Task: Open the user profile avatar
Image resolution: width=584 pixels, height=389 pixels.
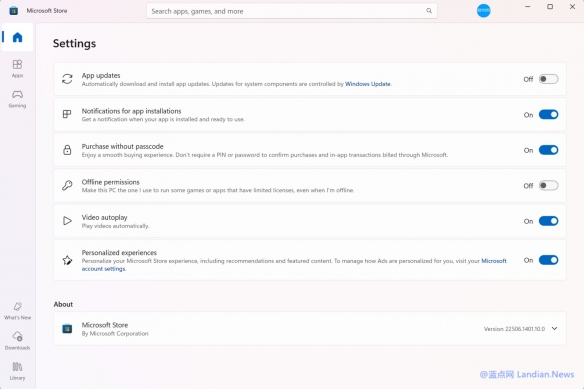Action: pyautogui.click(x=483, y=10)
